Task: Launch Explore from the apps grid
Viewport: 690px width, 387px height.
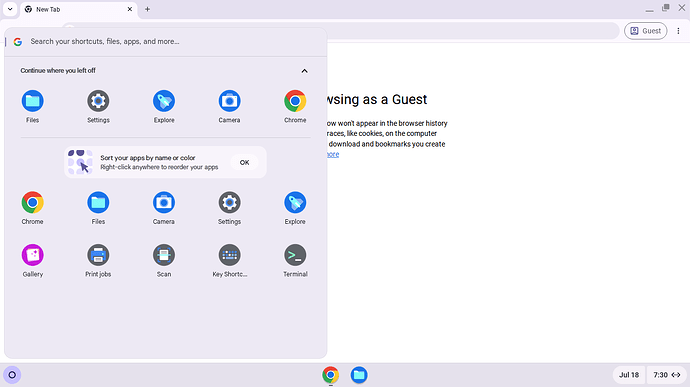Action: pos(295,208)
